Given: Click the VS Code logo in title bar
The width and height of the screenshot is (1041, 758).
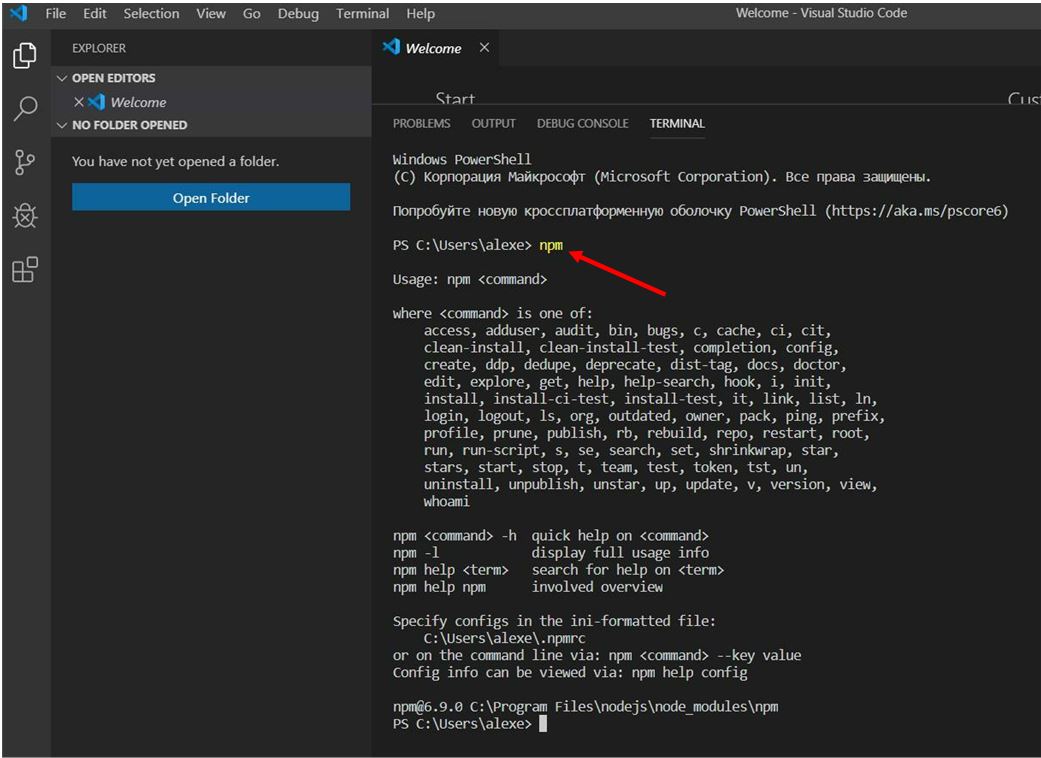Looking at the screenshot, I should (x=18, y=14).
